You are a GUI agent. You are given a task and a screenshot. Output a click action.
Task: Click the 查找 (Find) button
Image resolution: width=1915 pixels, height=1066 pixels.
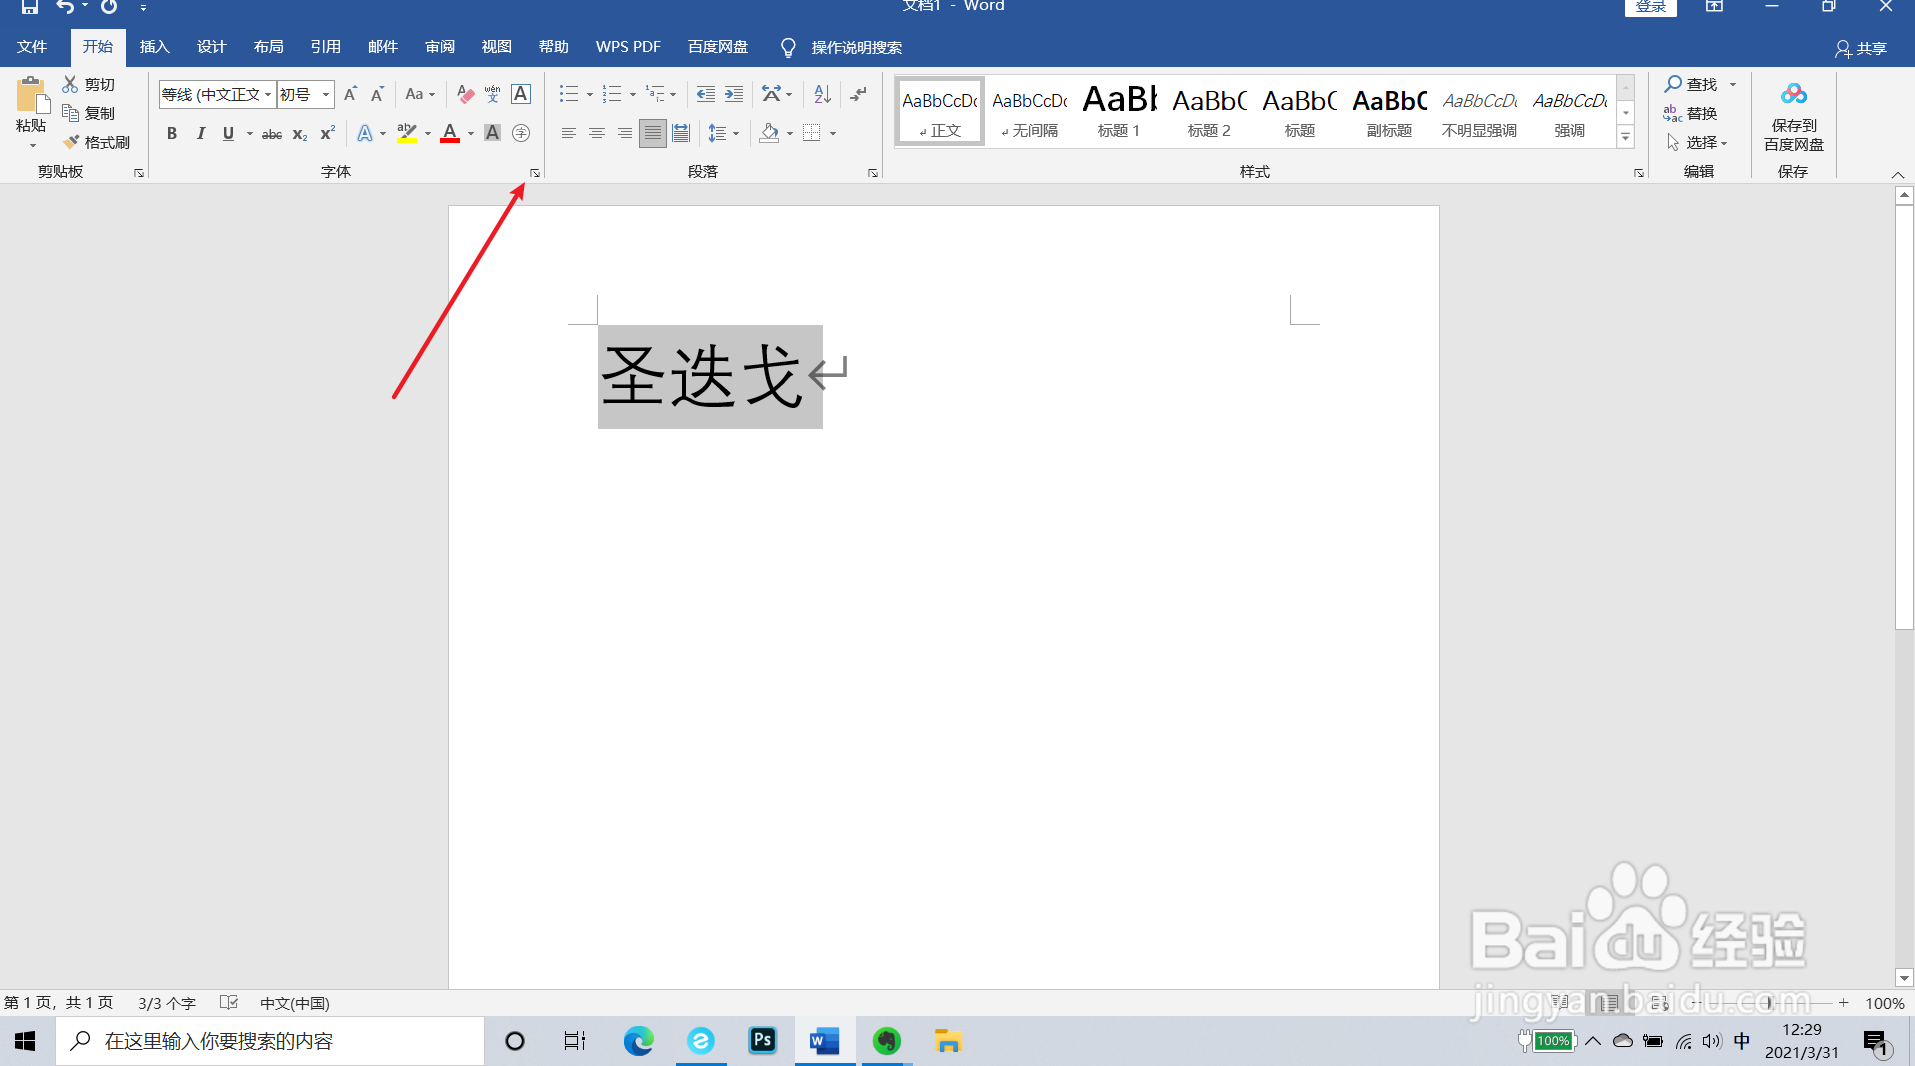(1692, 85)
